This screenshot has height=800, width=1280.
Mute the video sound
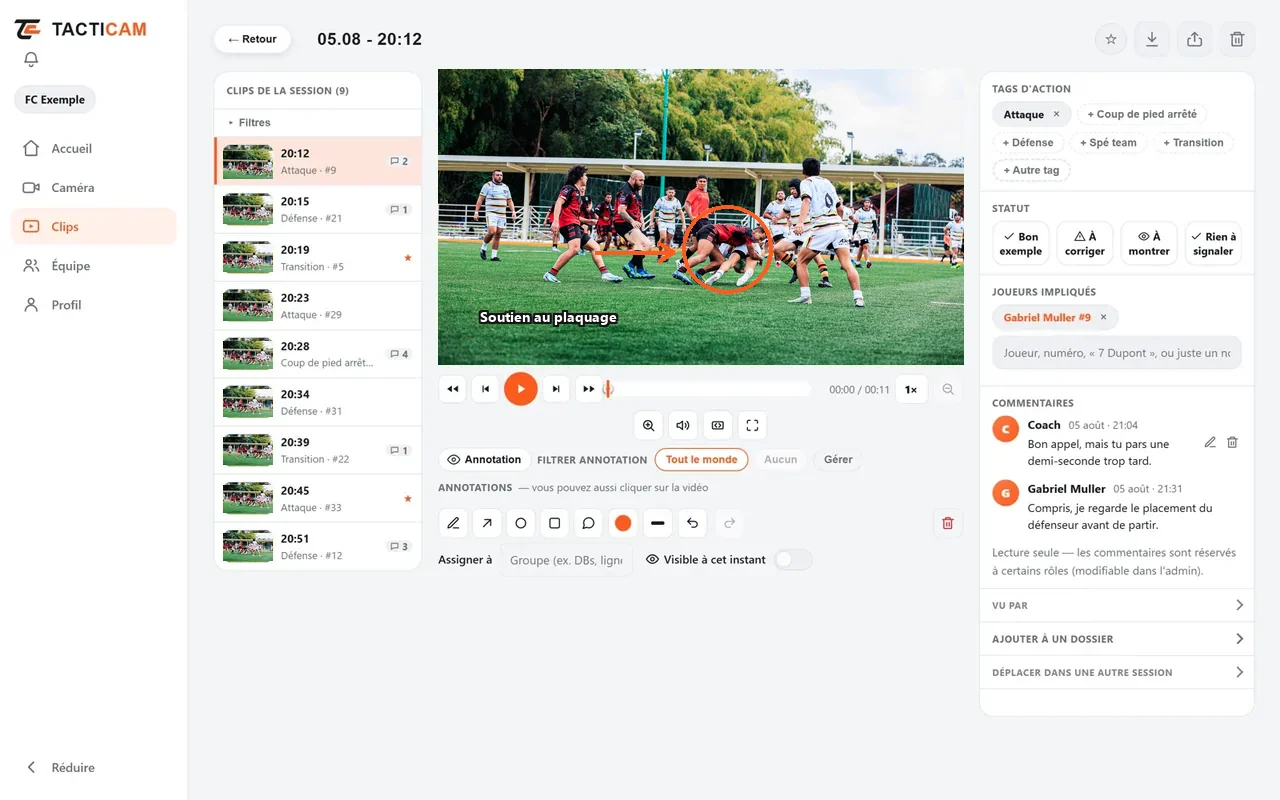tap(683, 425)
